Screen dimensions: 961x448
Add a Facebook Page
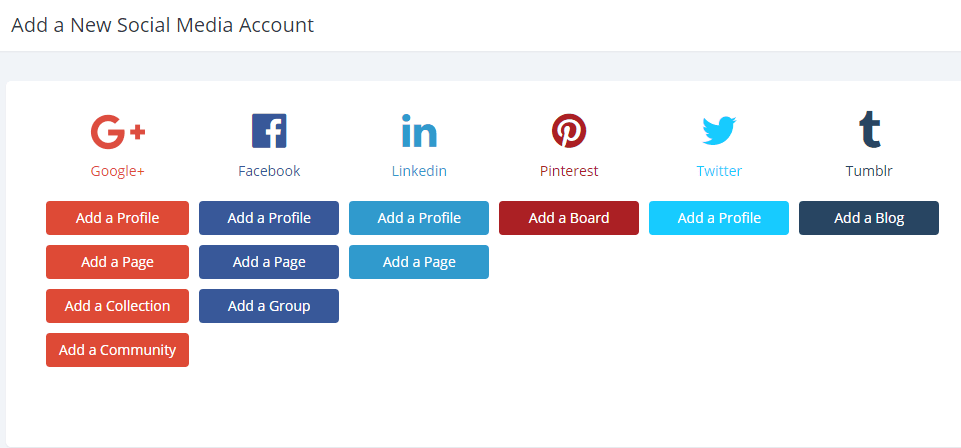pos(269,262)
